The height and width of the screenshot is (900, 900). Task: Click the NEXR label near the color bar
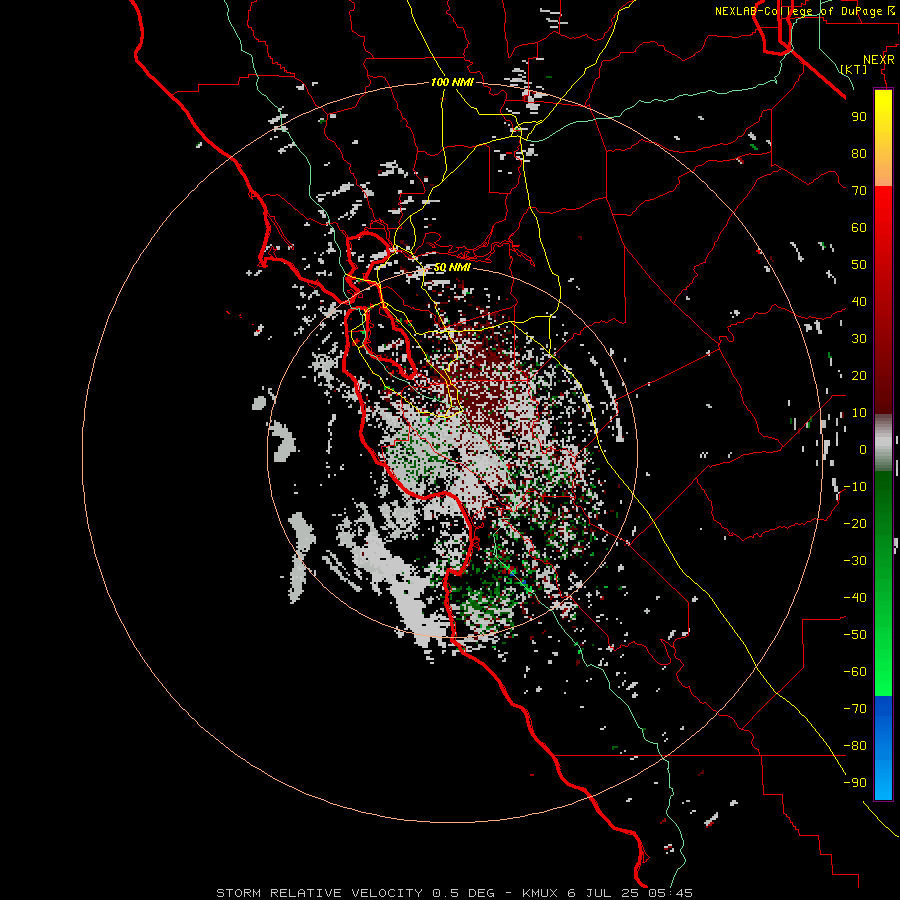click(879, 60)
